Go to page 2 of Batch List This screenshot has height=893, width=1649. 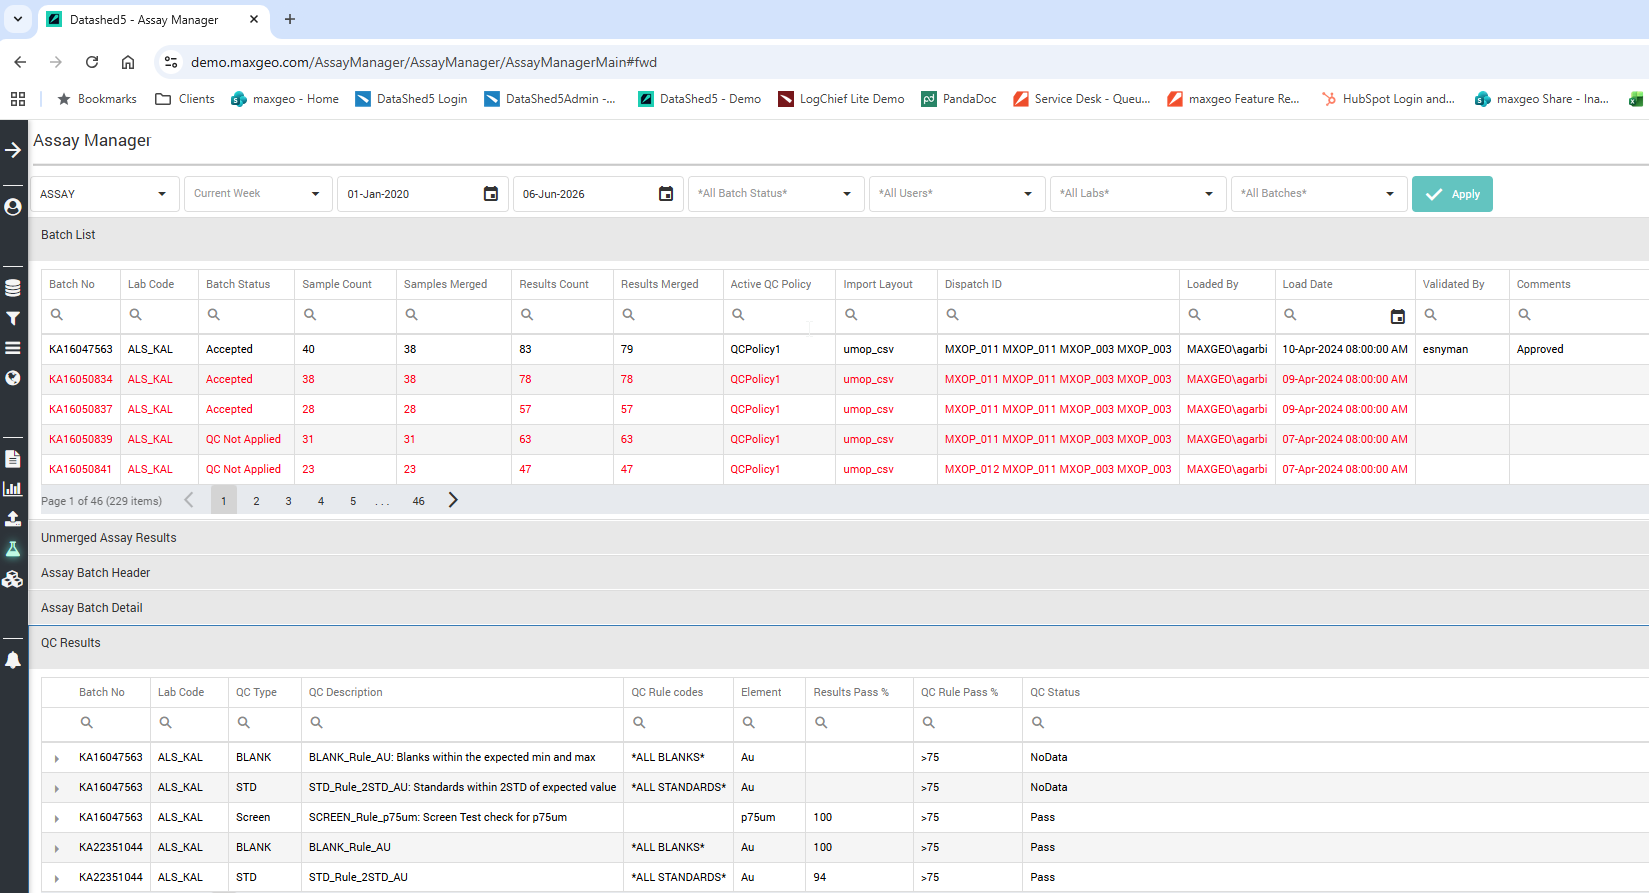[x=256, y=501]
